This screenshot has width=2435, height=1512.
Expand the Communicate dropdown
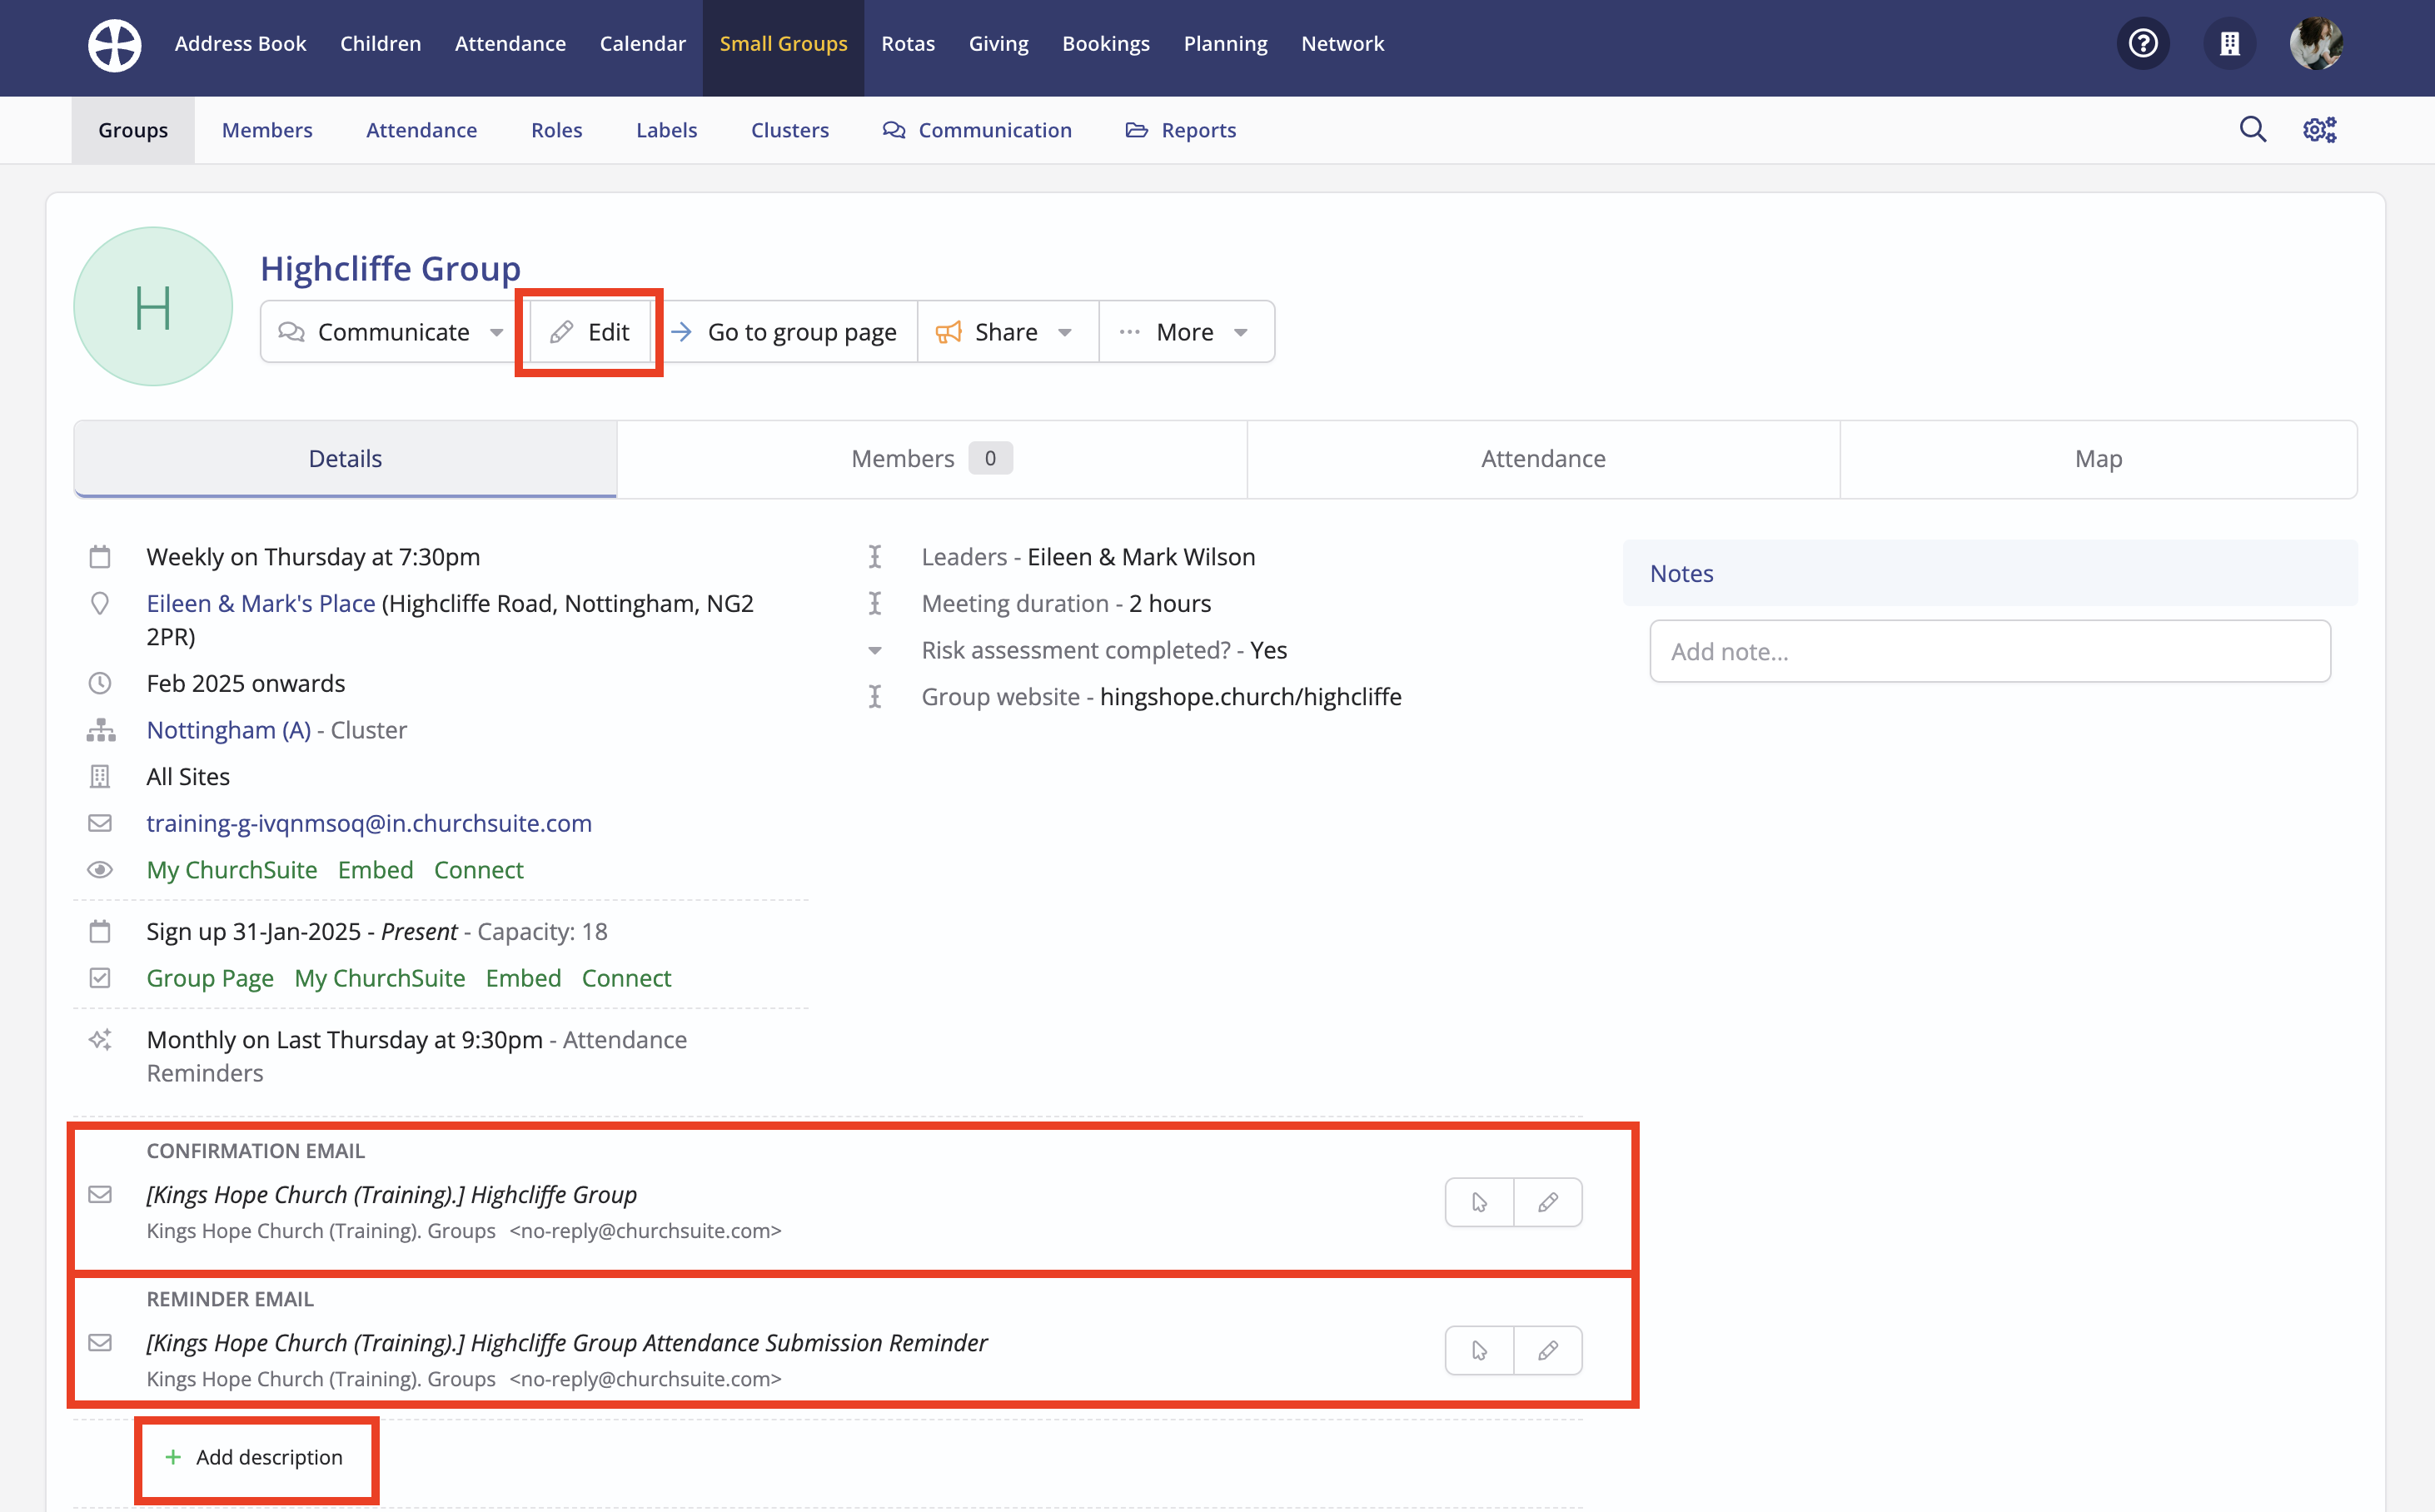pos(391,332)
